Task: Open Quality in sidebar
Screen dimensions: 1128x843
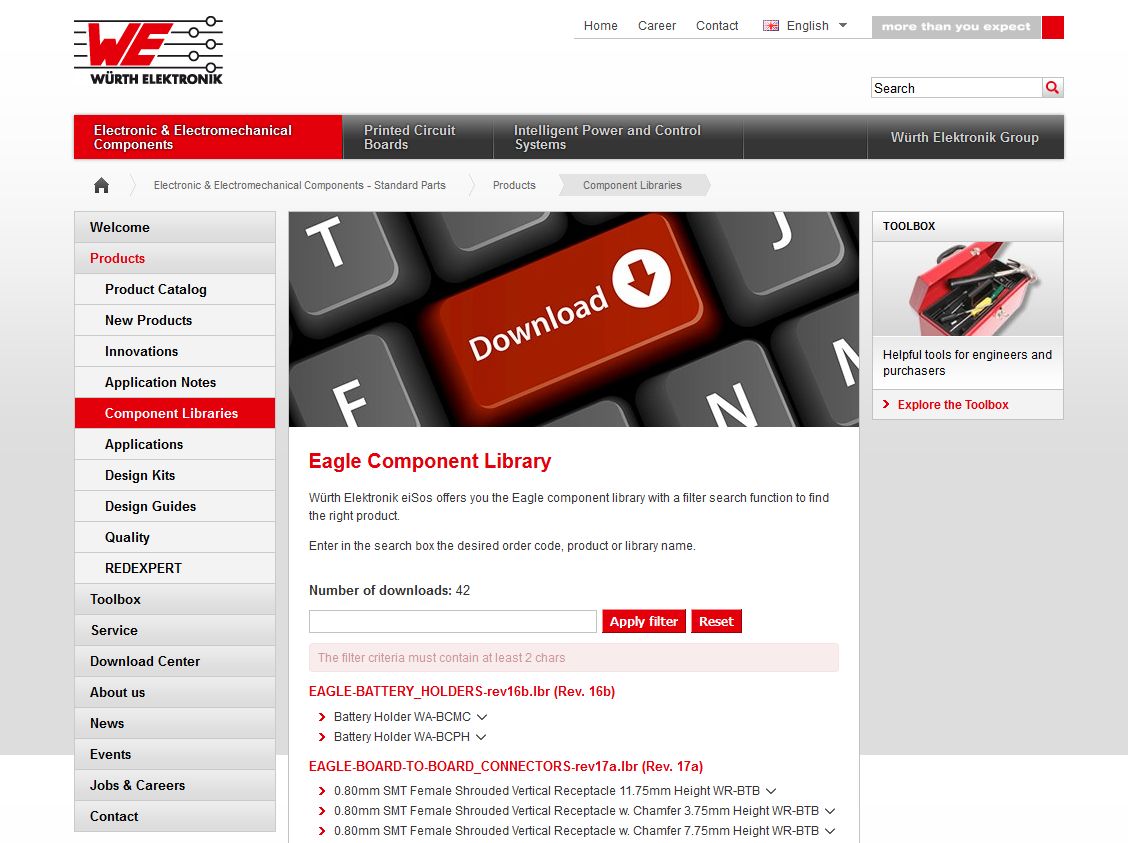Action: point(175,537)
